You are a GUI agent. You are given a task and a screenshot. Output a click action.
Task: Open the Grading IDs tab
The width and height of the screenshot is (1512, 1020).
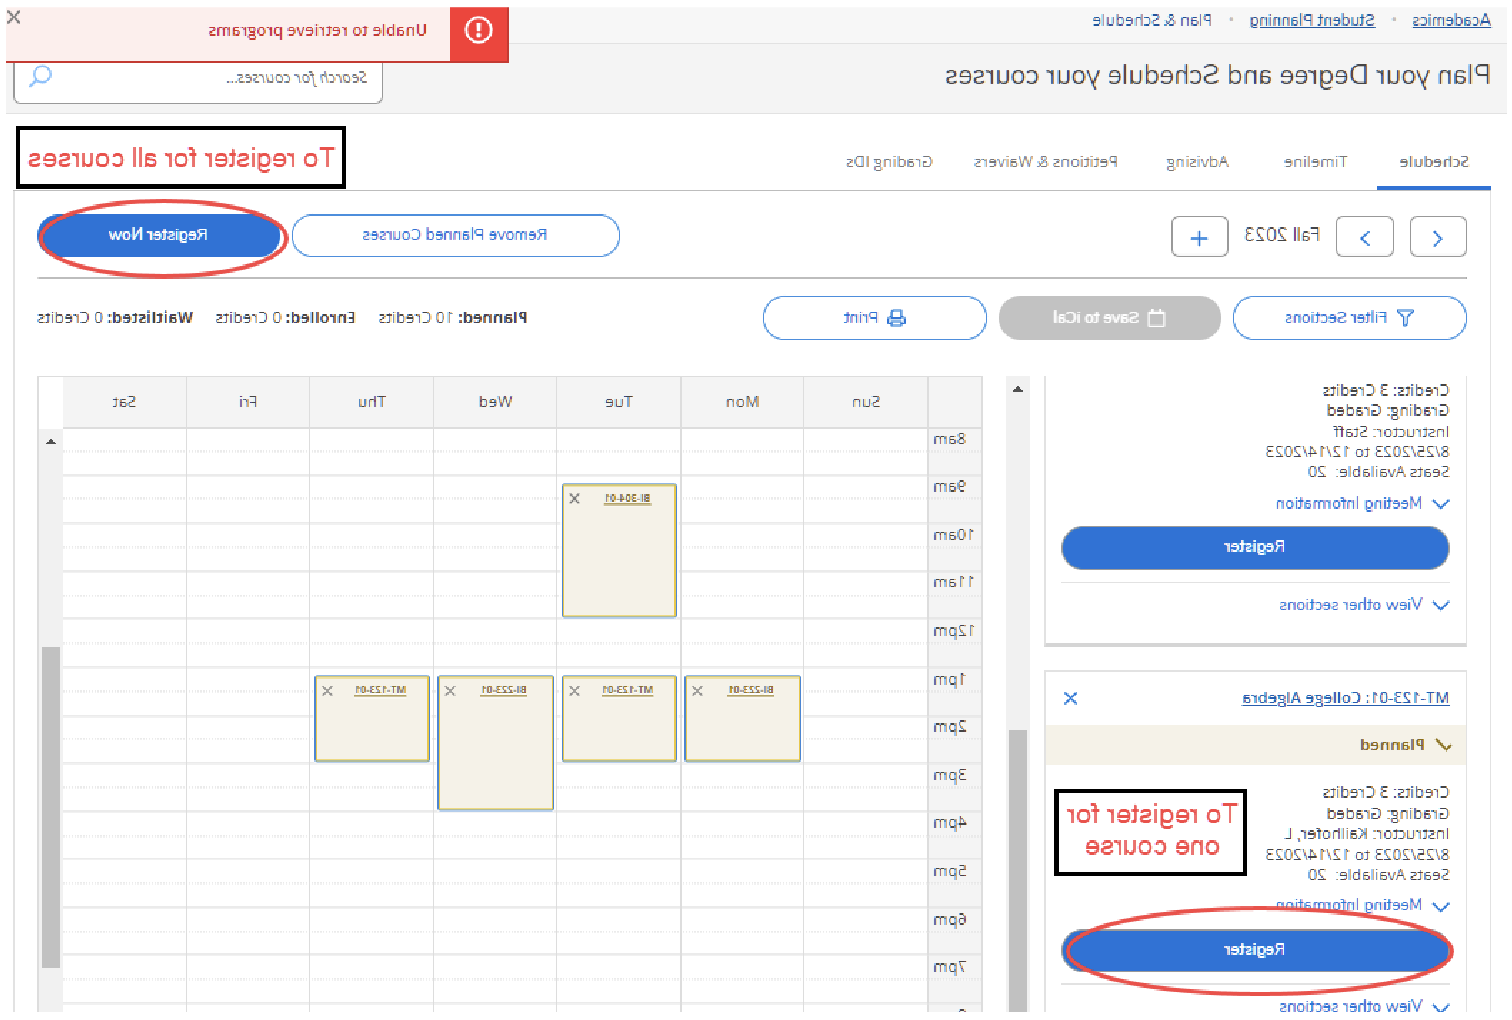(x=889, y=162)
